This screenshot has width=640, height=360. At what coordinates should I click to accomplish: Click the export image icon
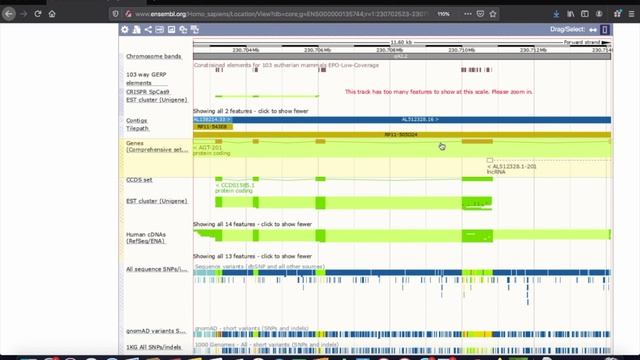[171, 29]
